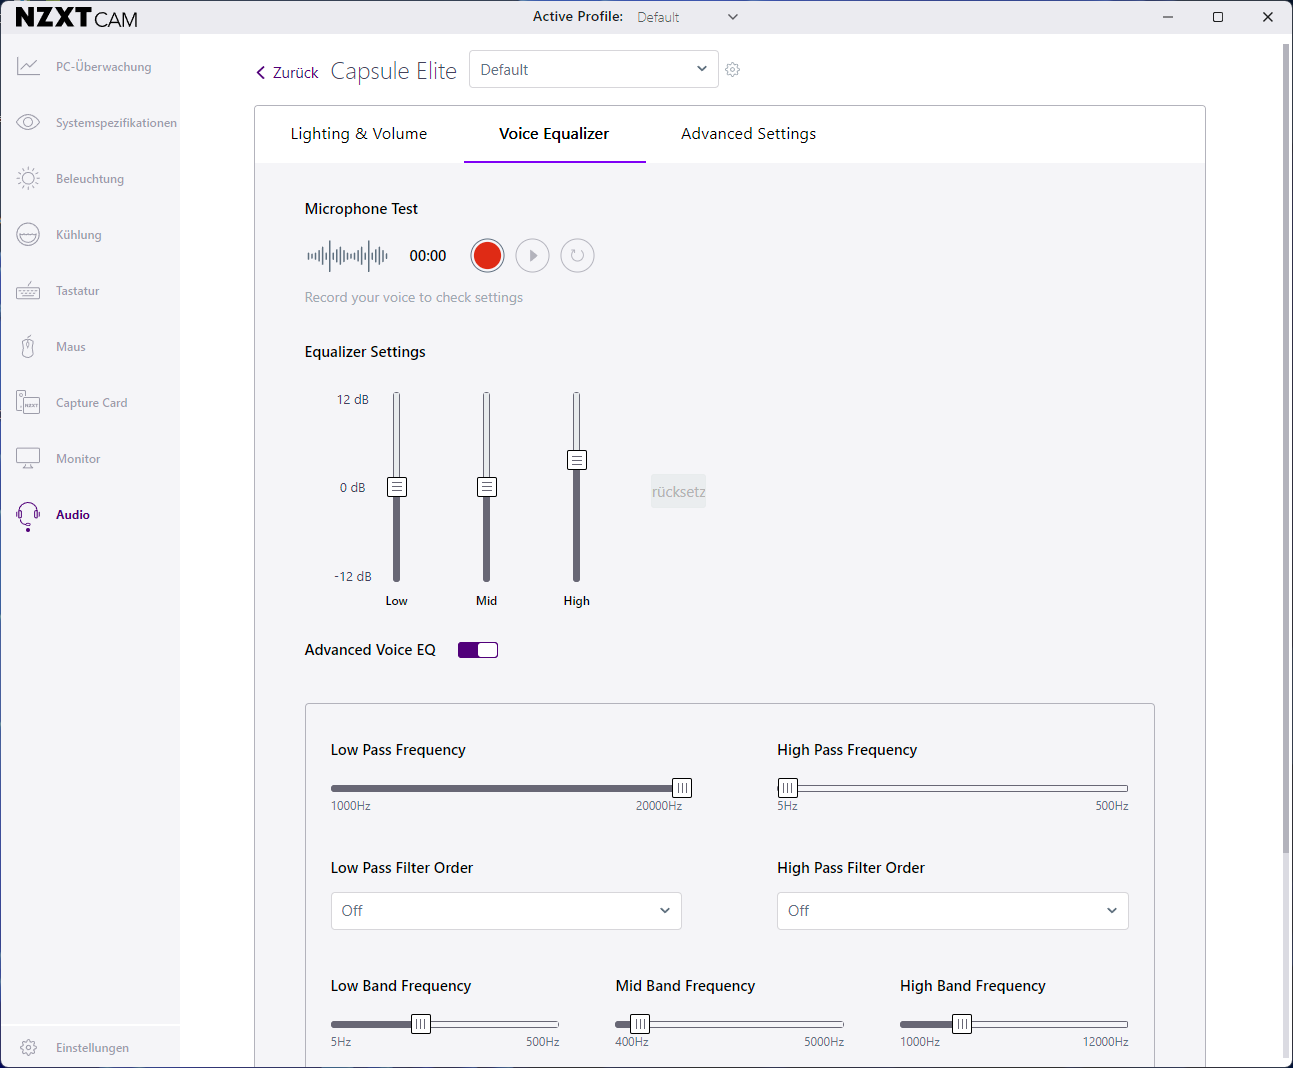Open the Low Pass Filter Order dropdown
The image size is (1293, 1068).
[506, 911]
